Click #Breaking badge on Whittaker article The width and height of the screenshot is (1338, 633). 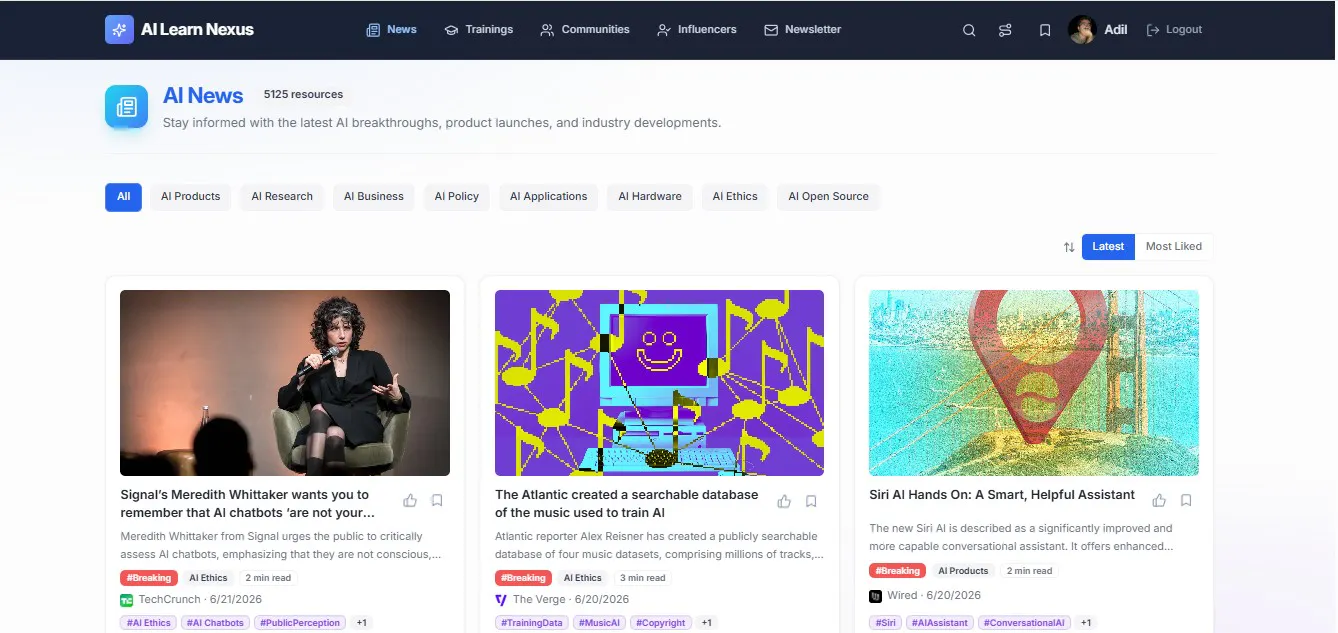coord(149,578)
